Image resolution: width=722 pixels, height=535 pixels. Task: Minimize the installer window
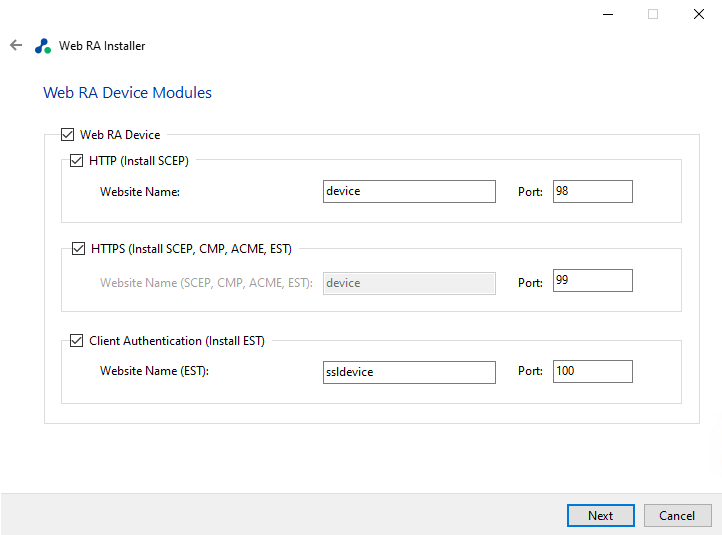click(x=606, y=14)
